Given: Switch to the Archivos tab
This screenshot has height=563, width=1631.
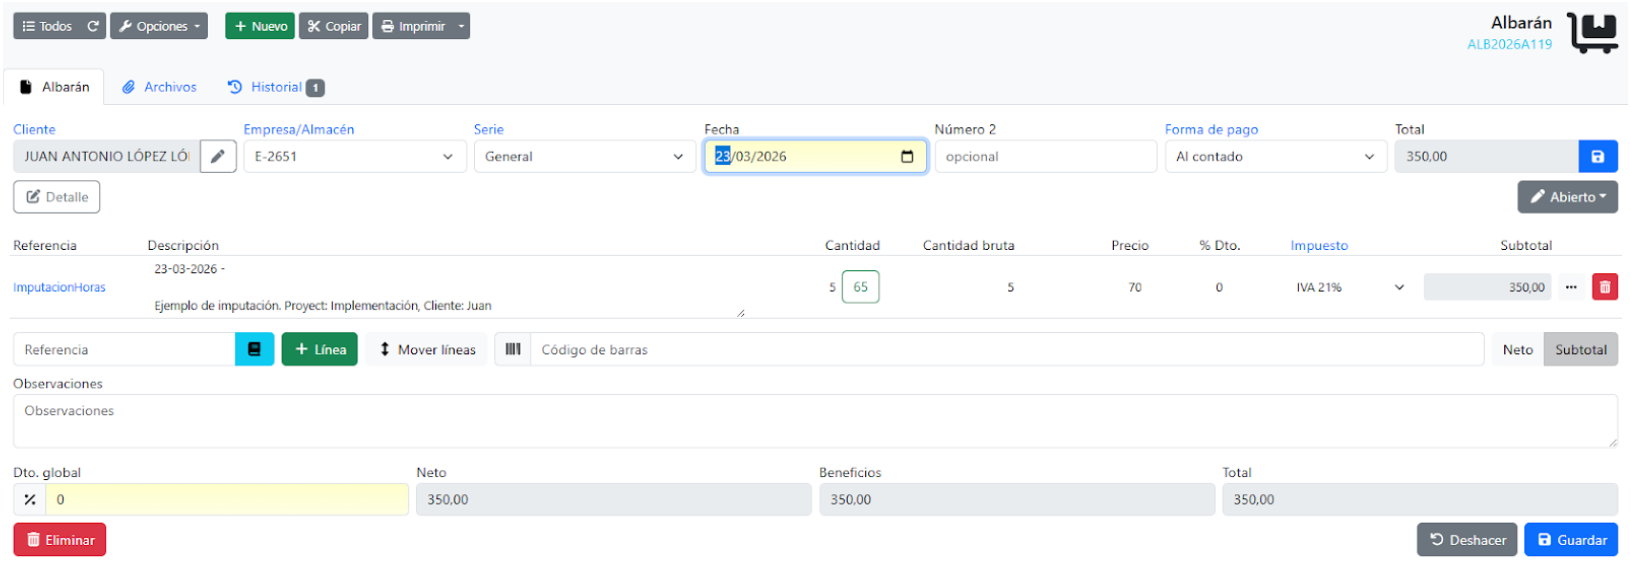Looking at the screenshot, I should [160, 87].
